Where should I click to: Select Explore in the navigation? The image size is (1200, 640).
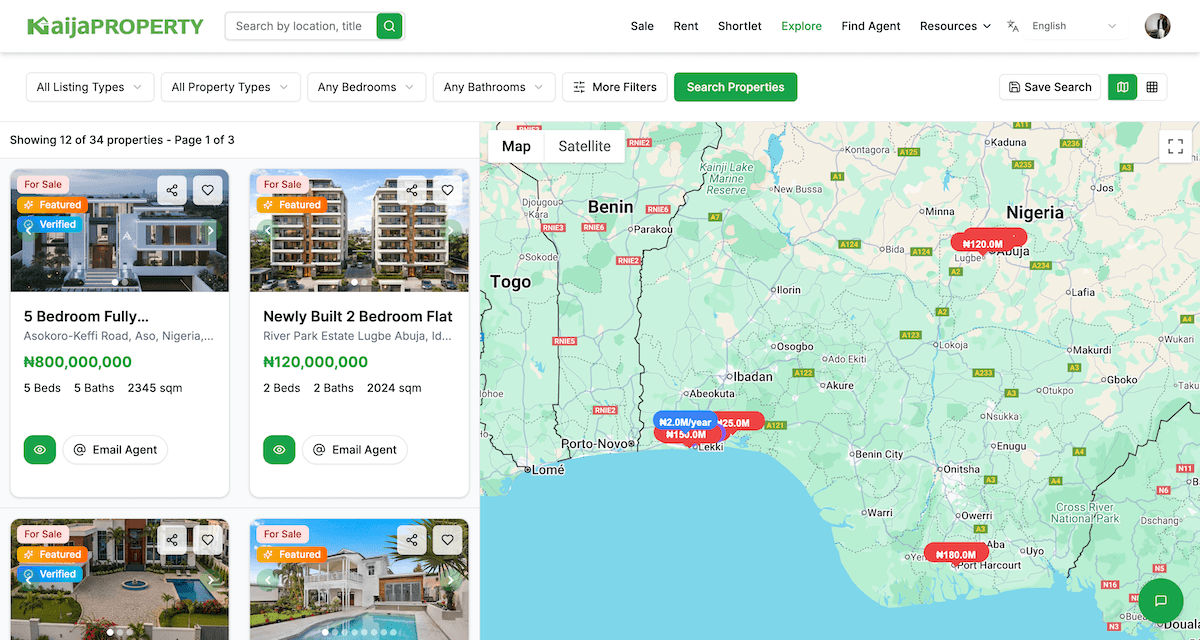coord(801,26)
